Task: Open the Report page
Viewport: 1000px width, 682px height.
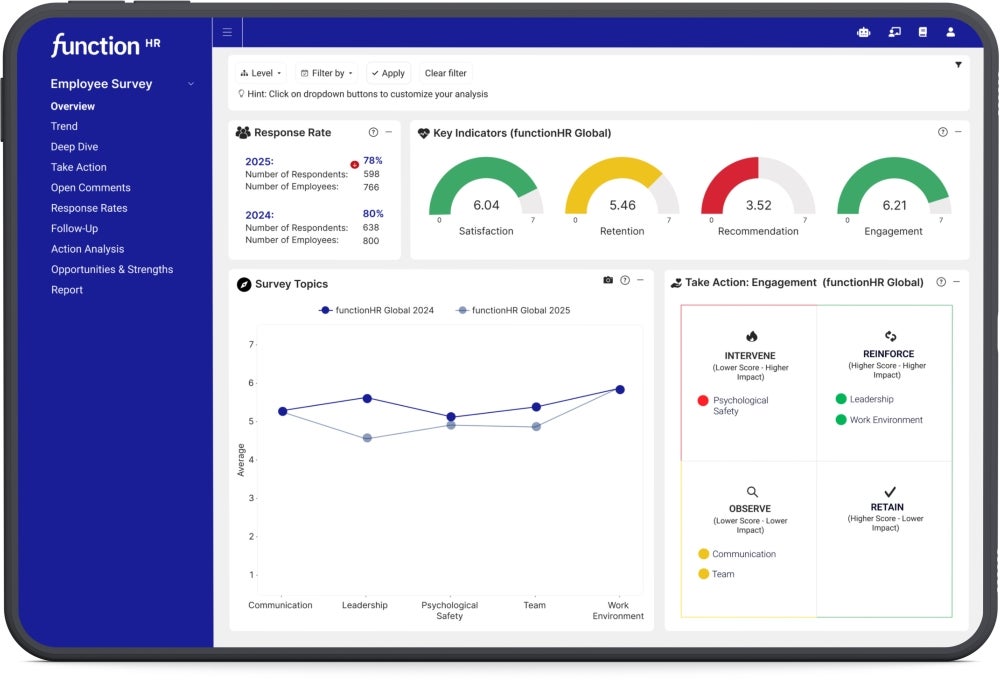Action: (x=66, y=290)
